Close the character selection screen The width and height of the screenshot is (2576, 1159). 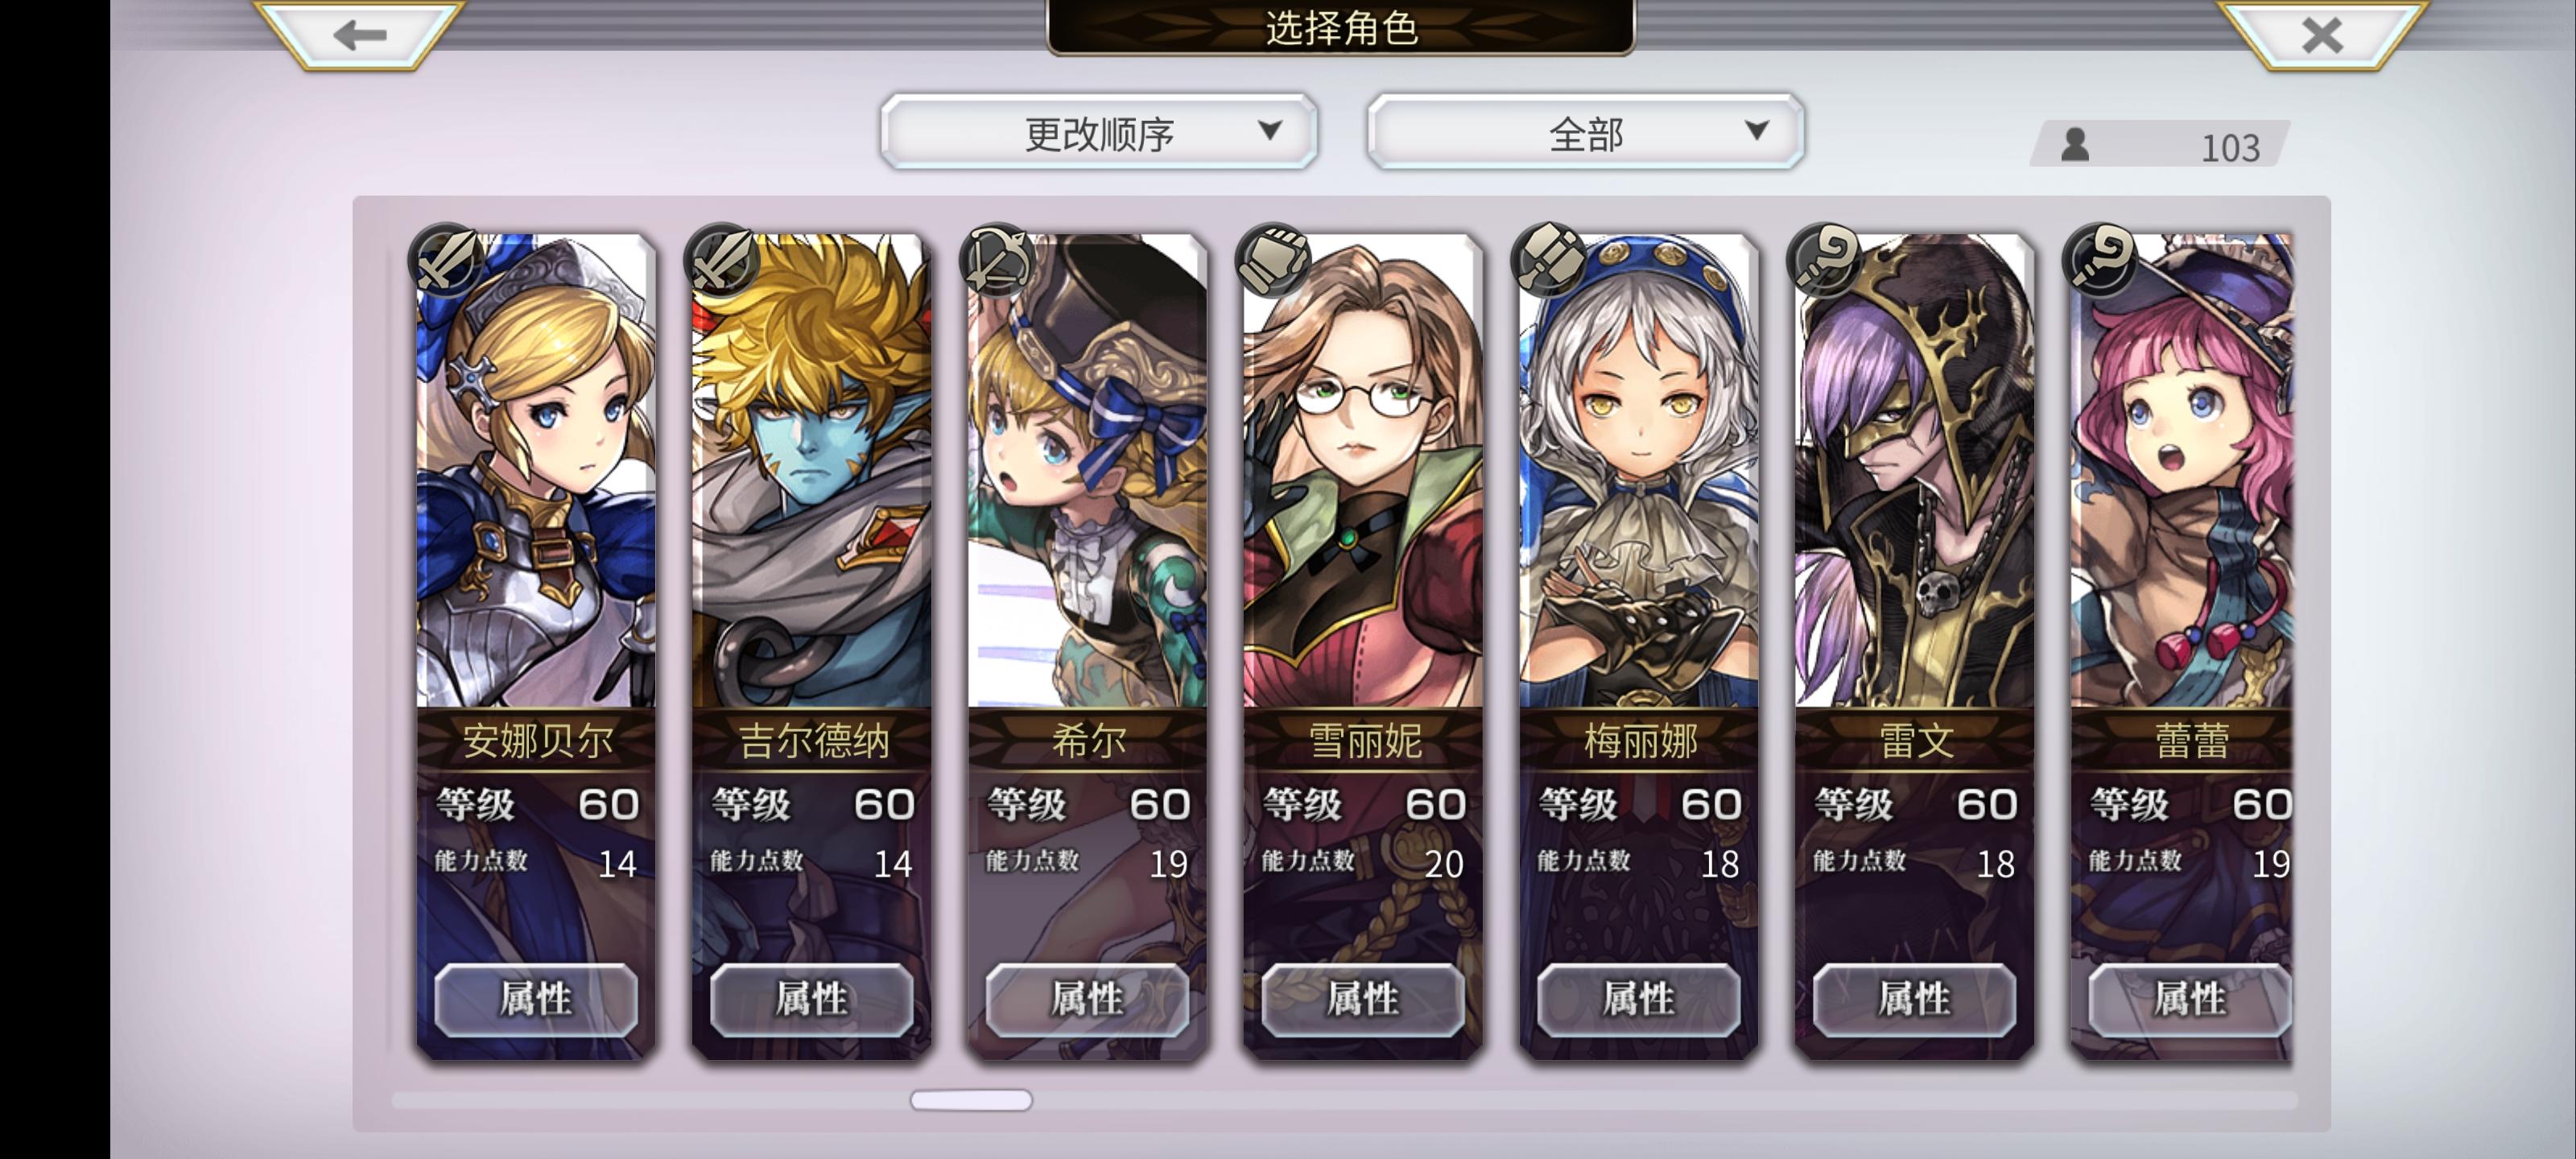pos(2322,35)
